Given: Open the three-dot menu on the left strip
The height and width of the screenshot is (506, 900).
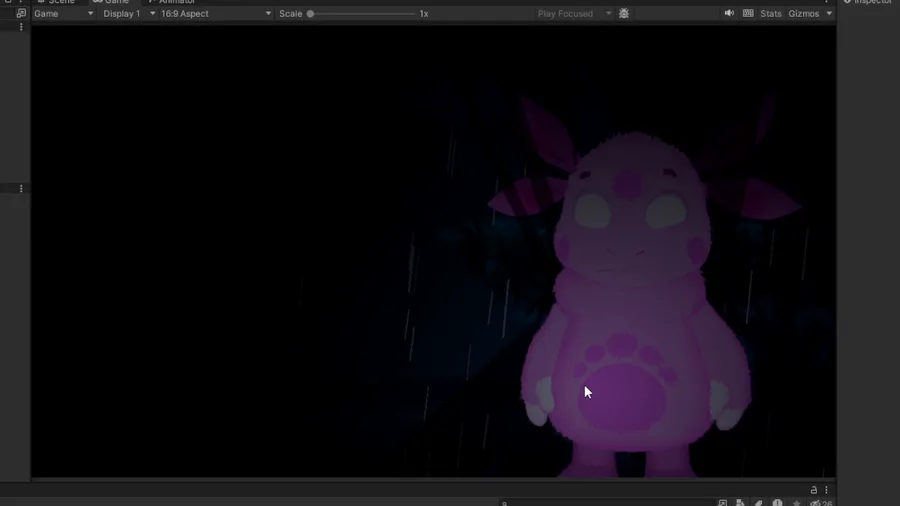Looking at the screenshot, I should pos(21,189).
